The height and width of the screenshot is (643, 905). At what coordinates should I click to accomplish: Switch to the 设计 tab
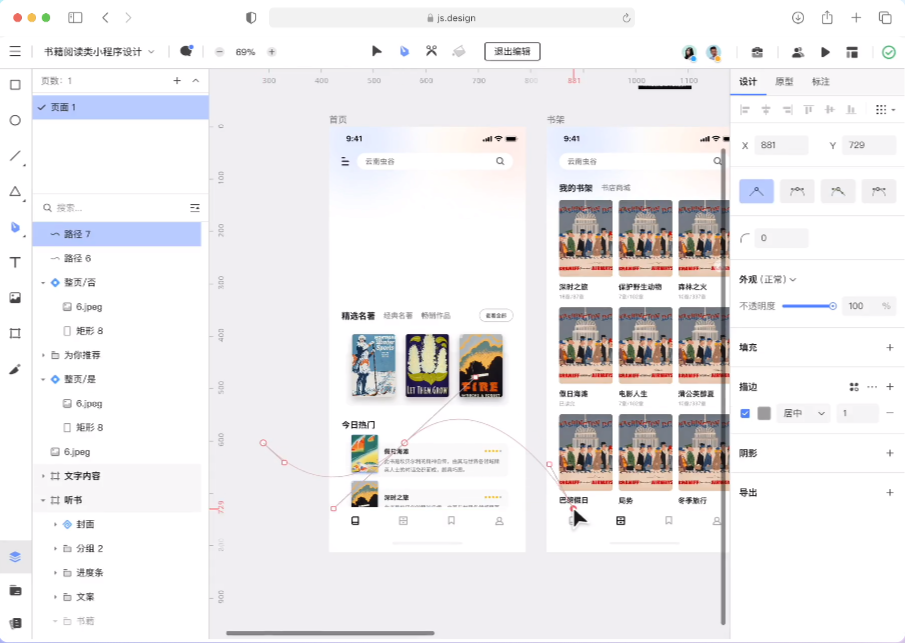pyautogui.click(x=748, y=81)
